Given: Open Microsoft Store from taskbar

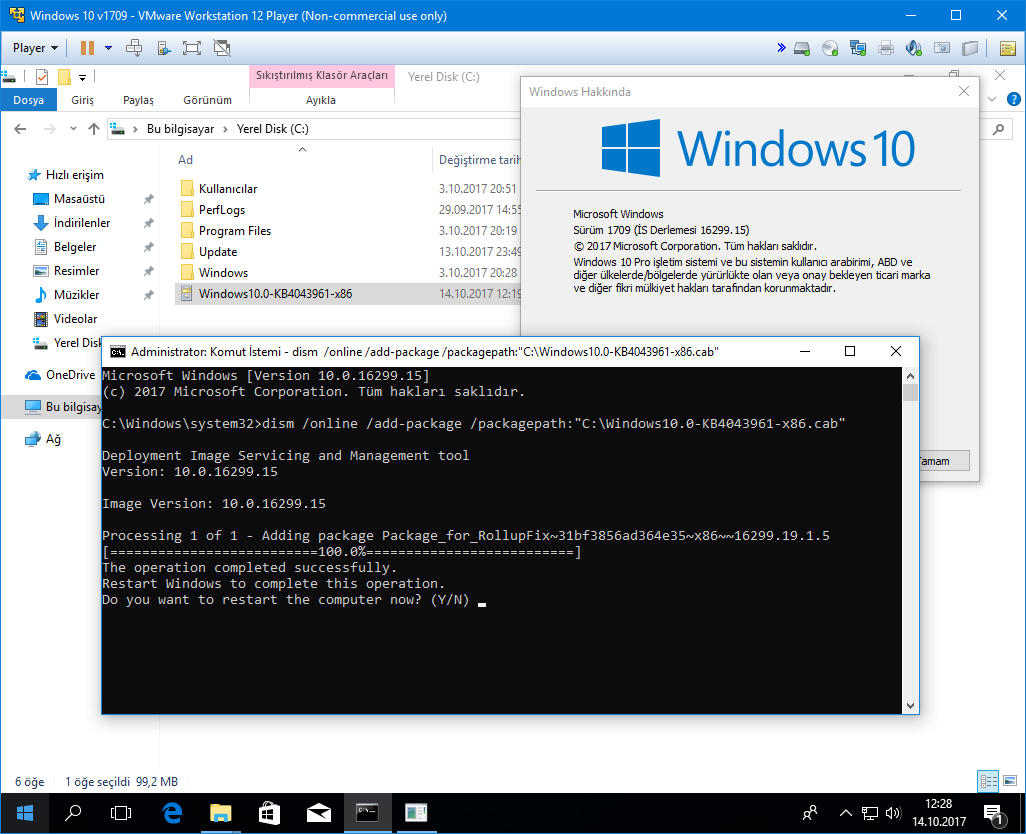Looking at the screenshot, I should (269, 813).
